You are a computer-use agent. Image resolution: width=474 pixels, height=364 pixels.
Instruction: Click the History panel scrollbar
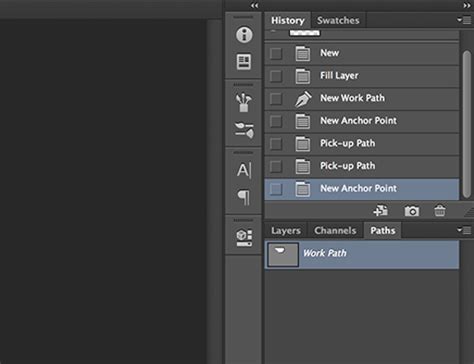point(467,124)
